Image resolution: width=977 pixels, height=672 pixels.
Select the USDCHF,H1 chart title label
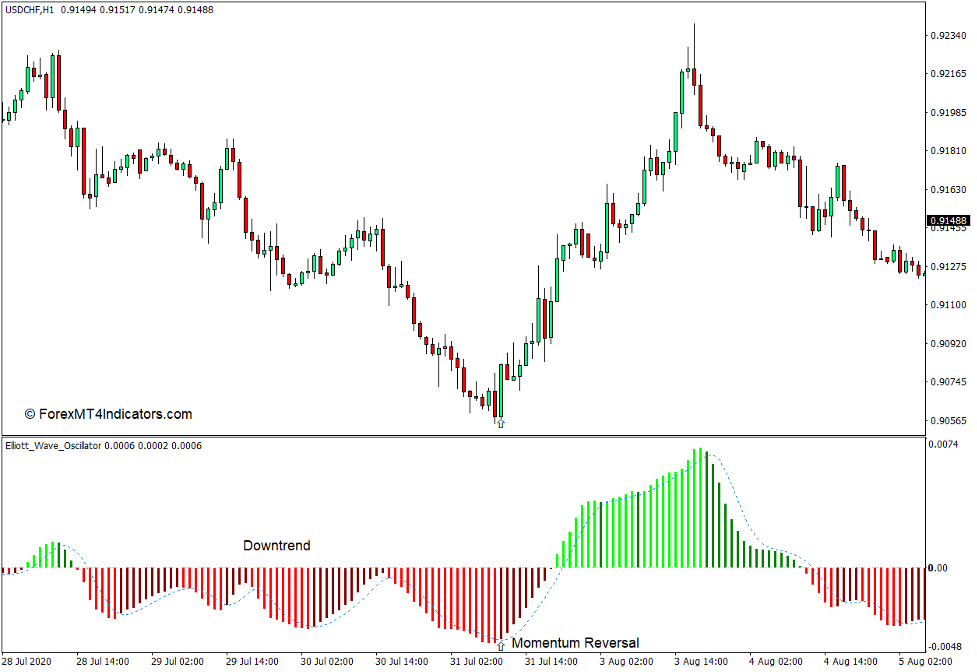click(x=30, y=8)
